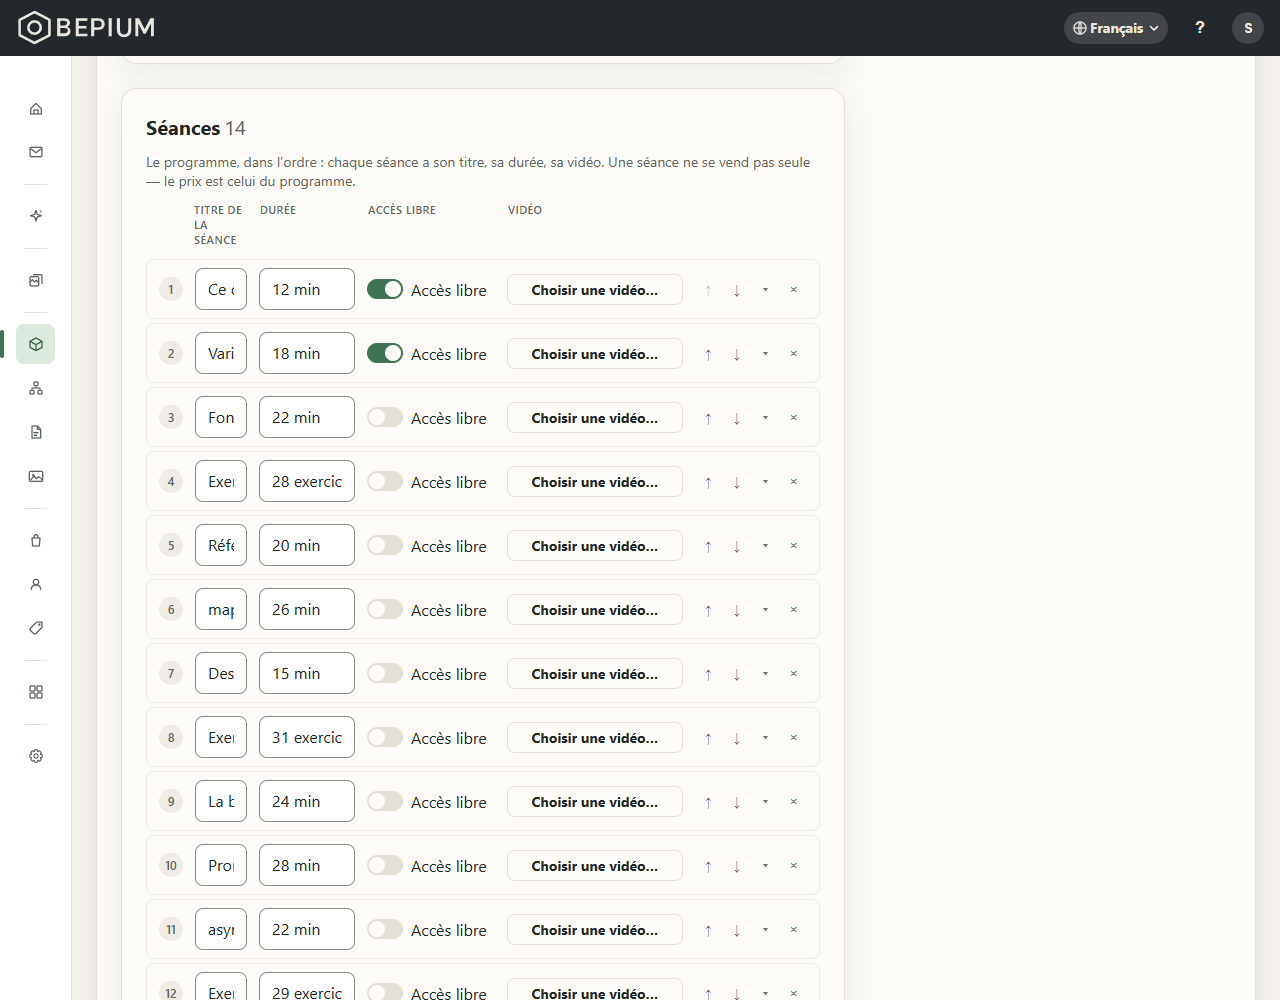
Task: Edit the 12 min duration field
Action: (307, 289)
